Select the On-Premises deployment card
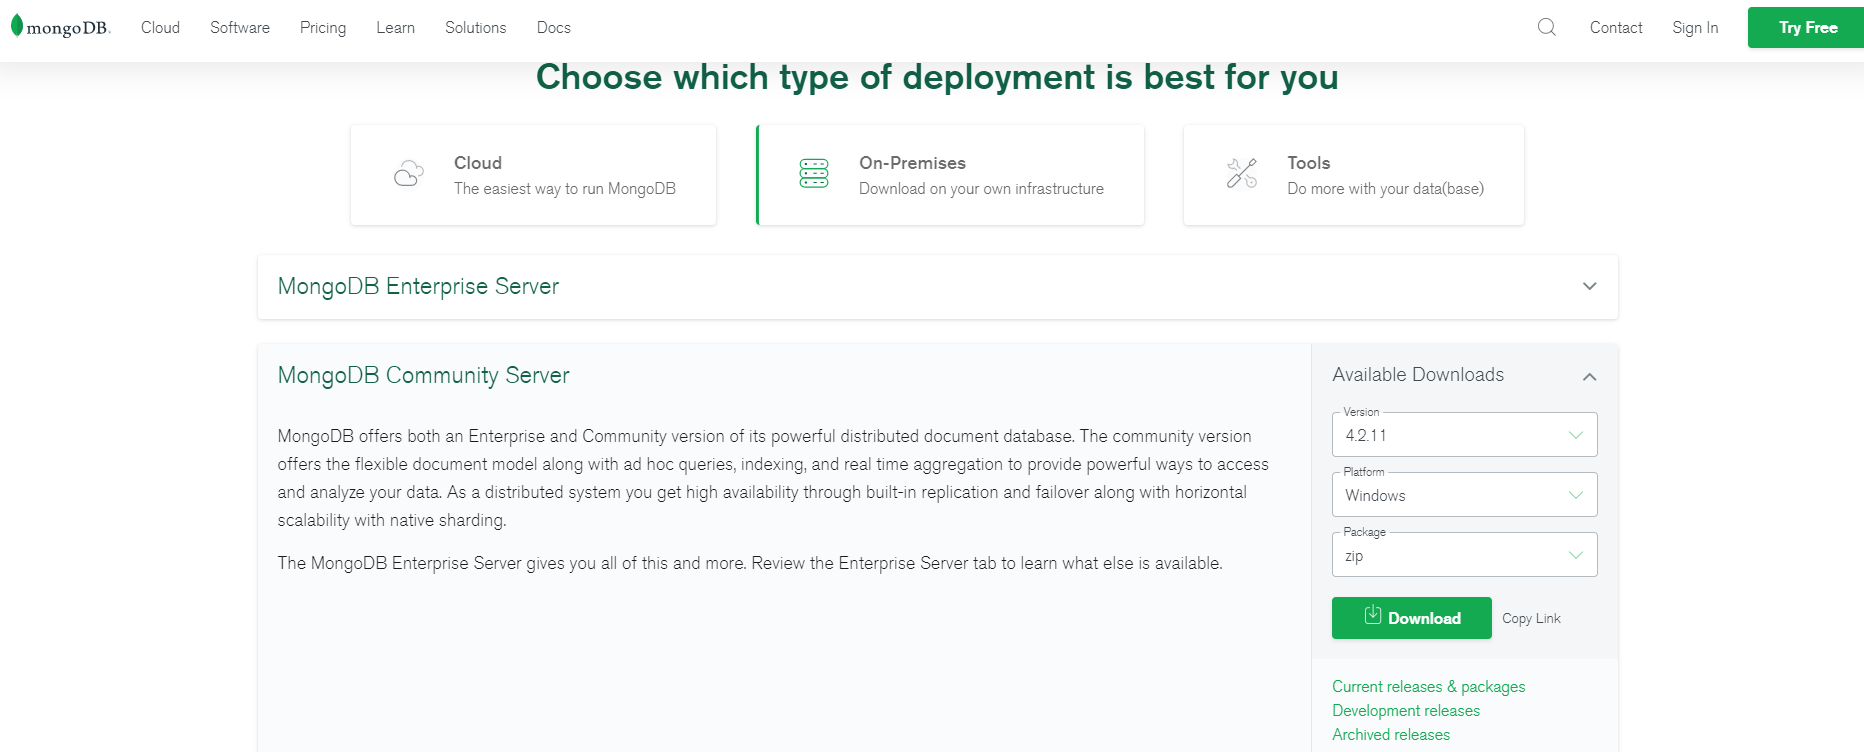The width and height of the screenshot is (1864, 752). coord(950,175)
